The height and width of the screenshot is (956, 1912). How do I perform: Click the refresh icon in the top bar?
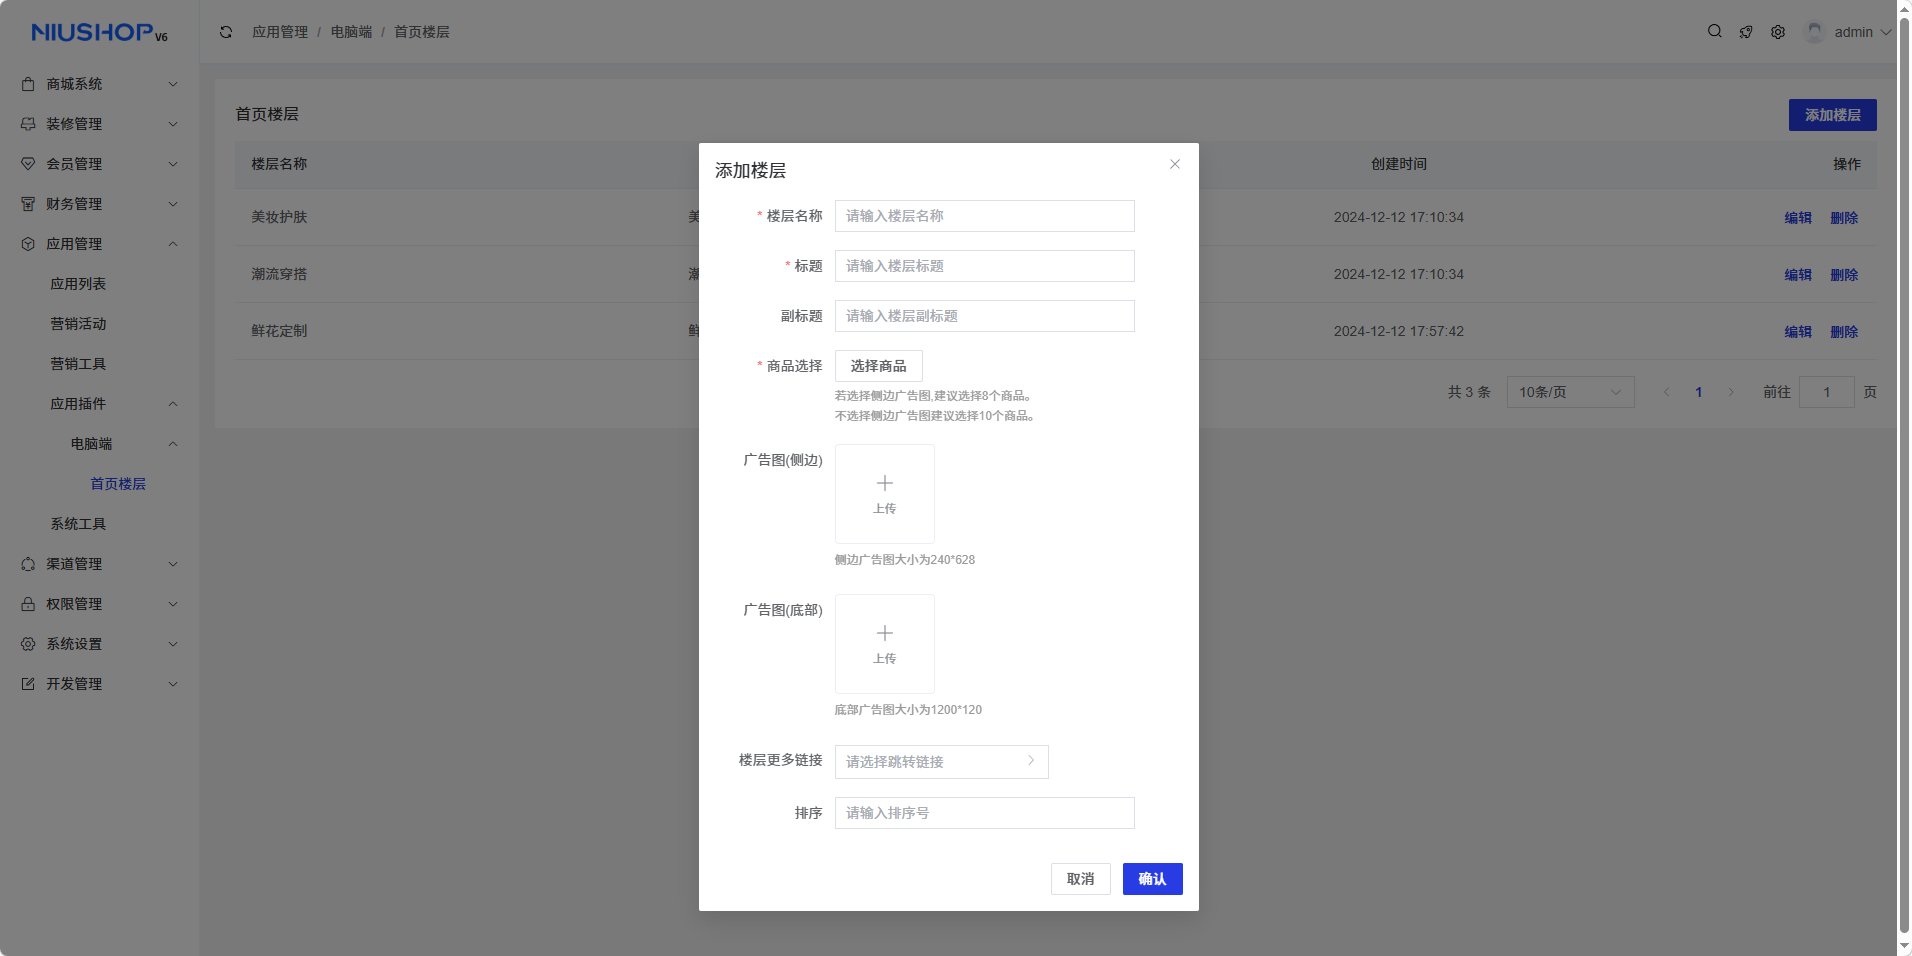[226, 32]
